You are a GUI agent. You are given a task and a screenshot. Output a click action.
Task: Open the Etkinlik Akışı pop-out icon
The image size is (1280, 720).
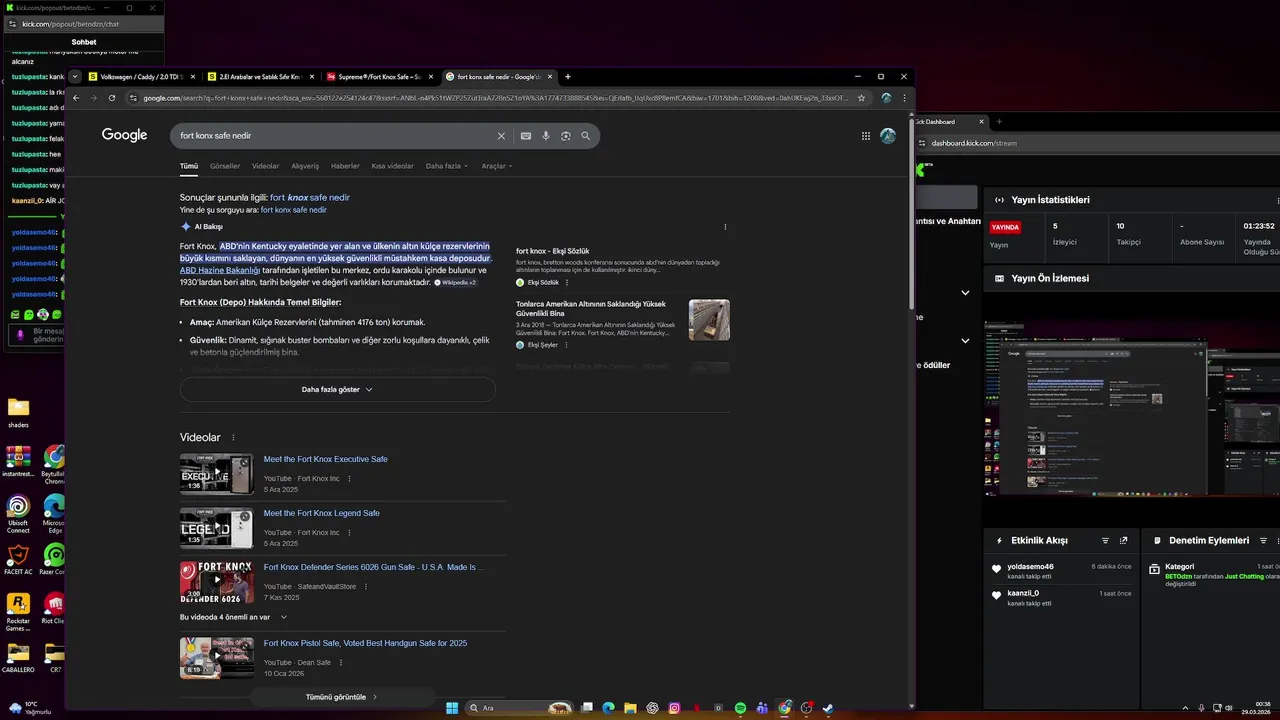click(x=1123, y=540)
